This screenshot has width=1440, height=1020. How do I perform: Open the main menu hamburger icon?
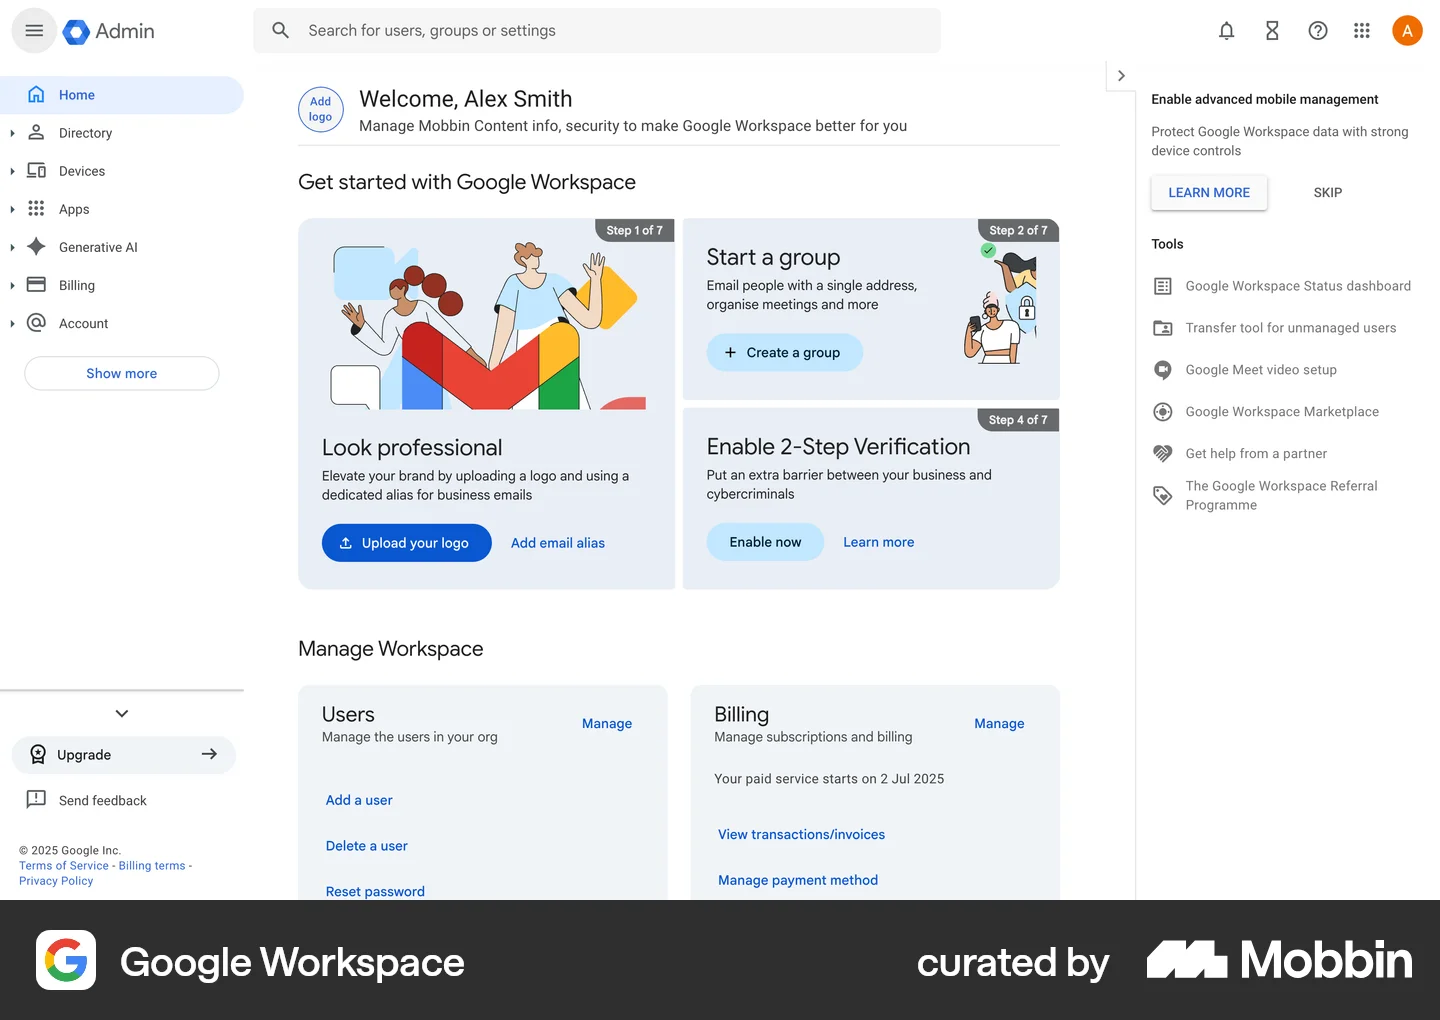34,31
